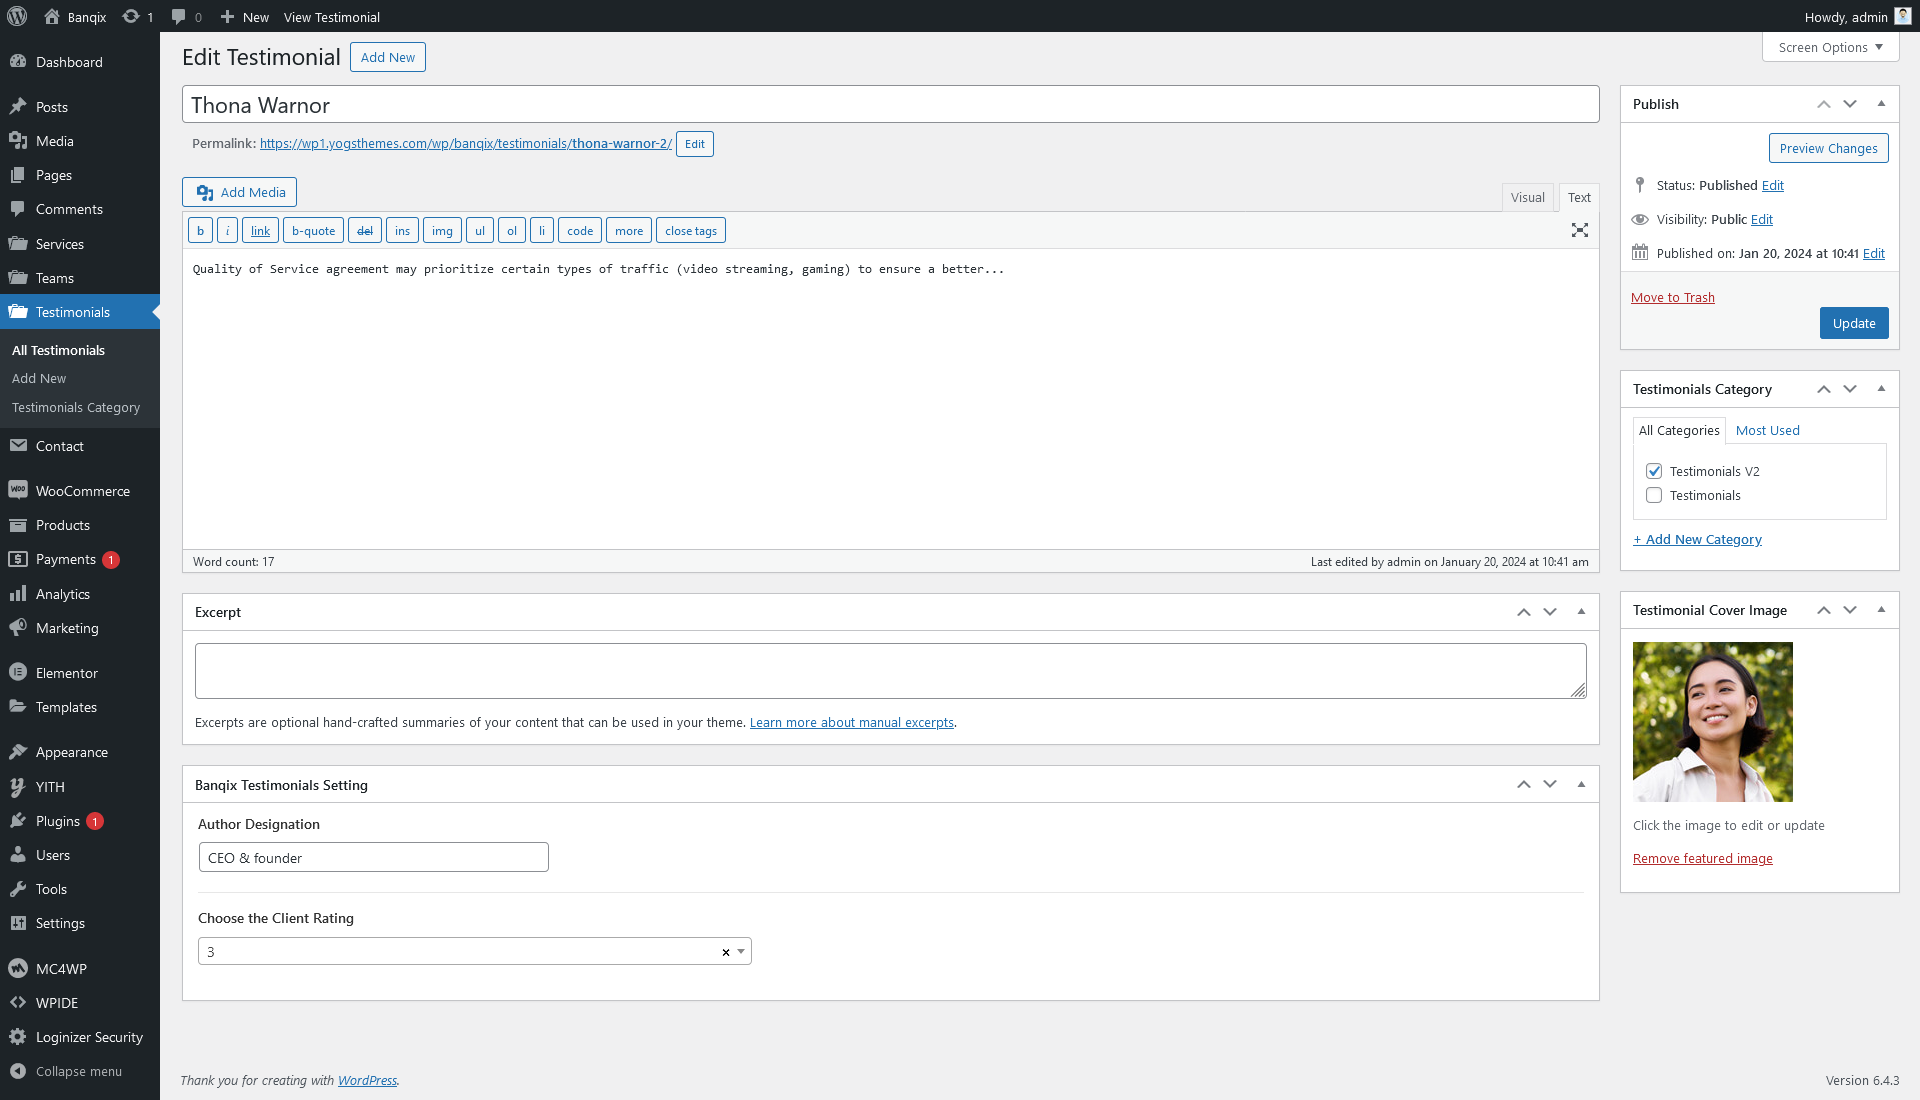Open the Client Rating dropdown

pyautogui.click(x=741, y=951)
